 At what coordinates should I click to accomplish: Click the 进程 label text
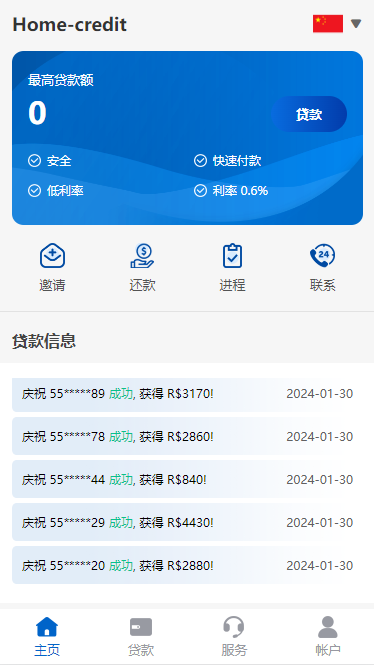[x=232, y=285]
